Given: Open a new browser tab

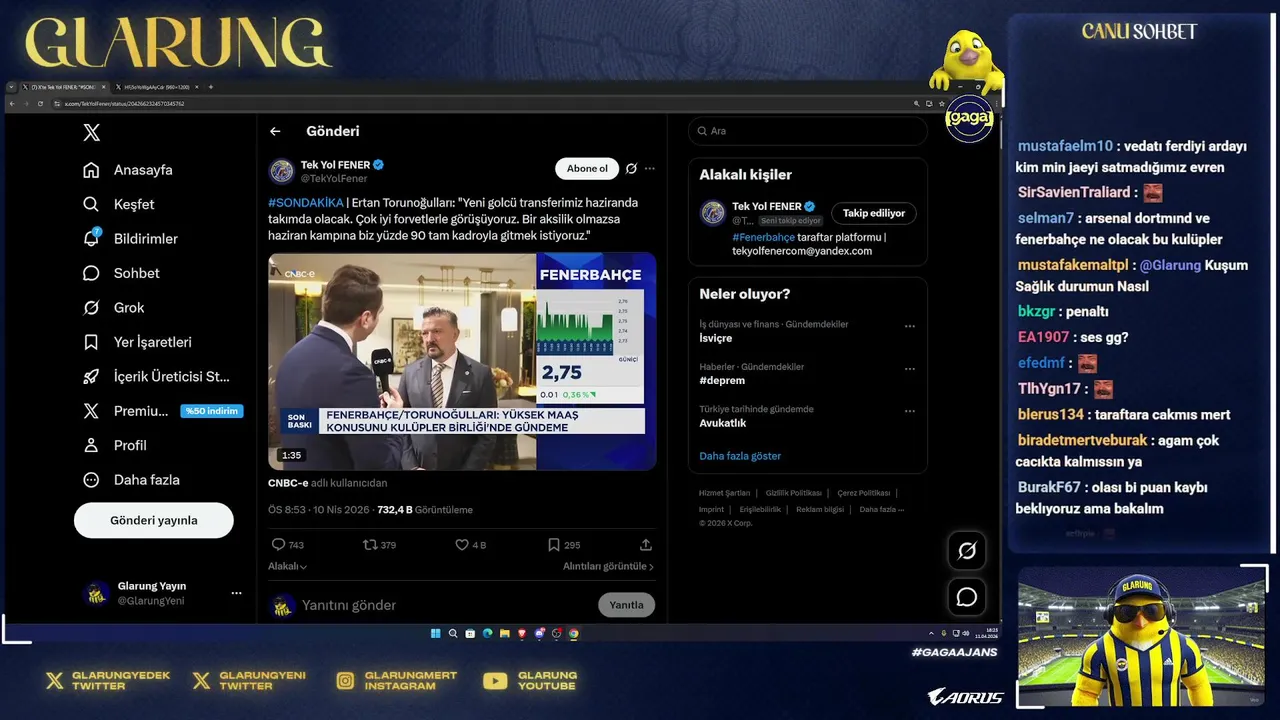Looking at the screenshot, I should [x=211, y=87].
